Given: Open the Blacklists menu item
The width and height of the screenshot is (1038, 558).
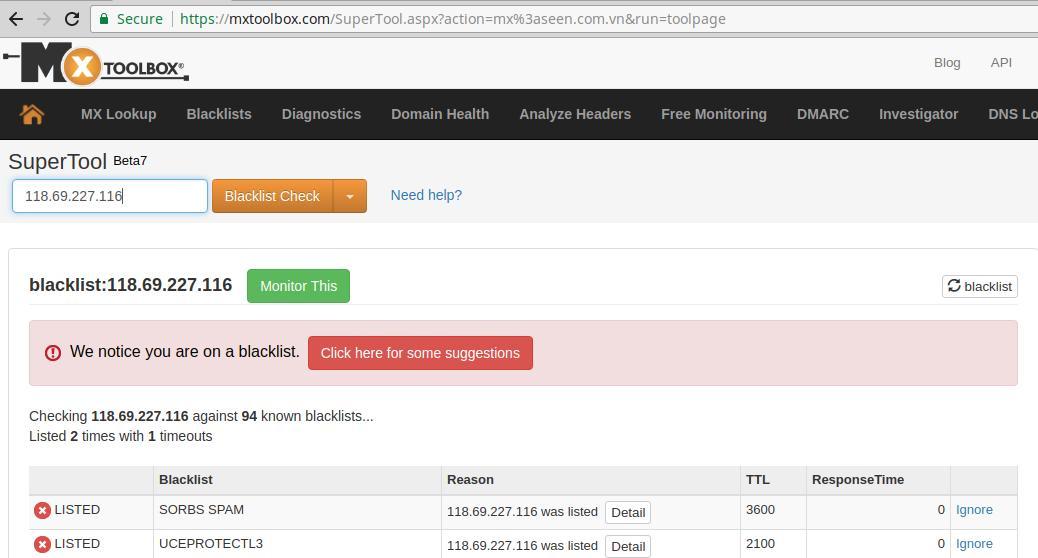Looking at the screenshot, I should 219,114.
